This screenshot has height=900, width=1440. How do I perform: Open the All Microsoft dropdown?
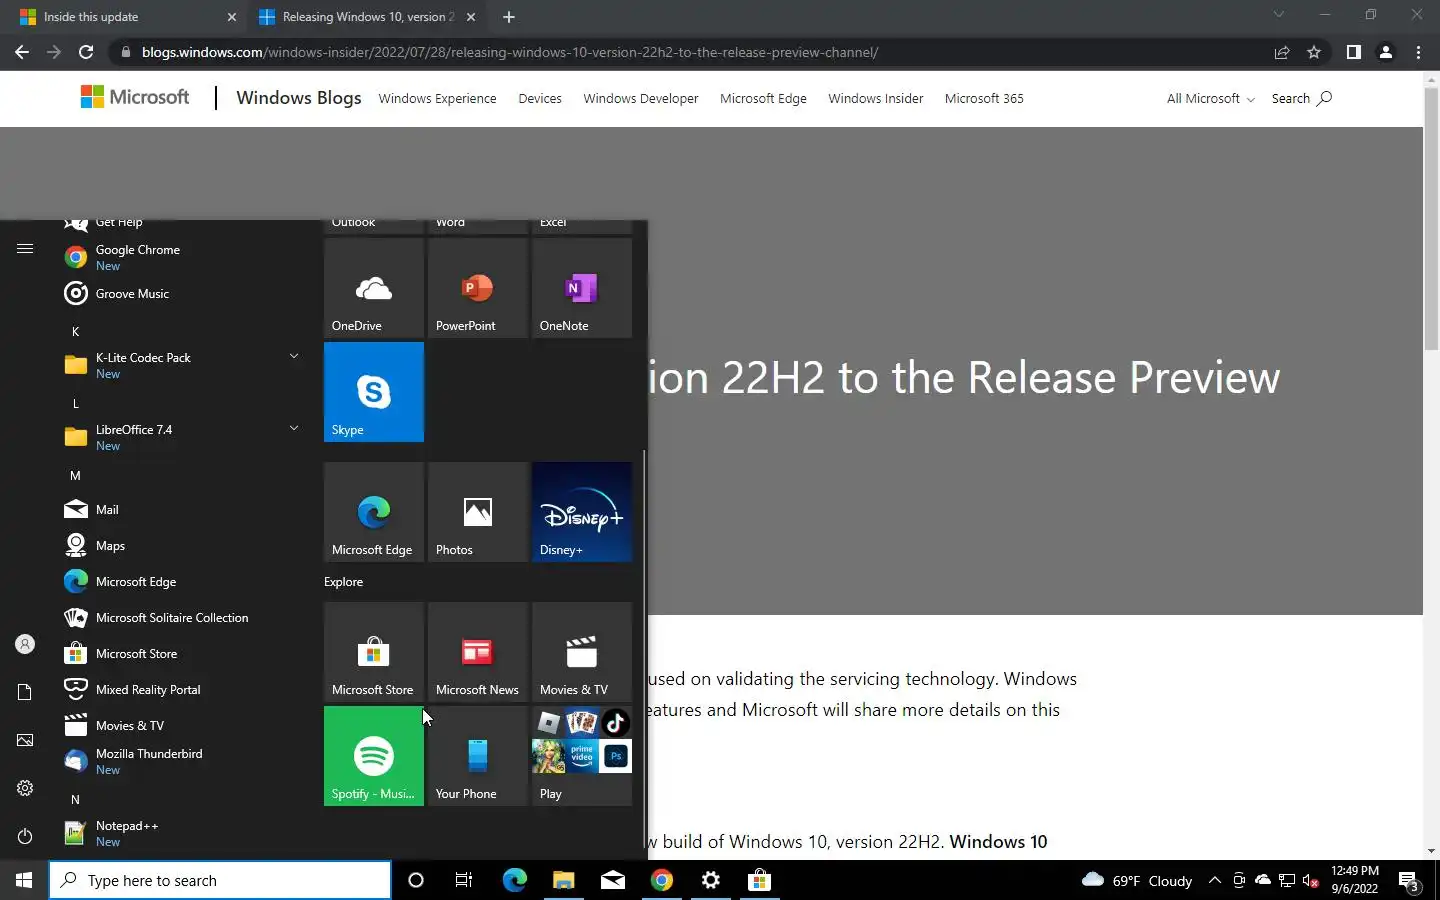[1210, 98]
